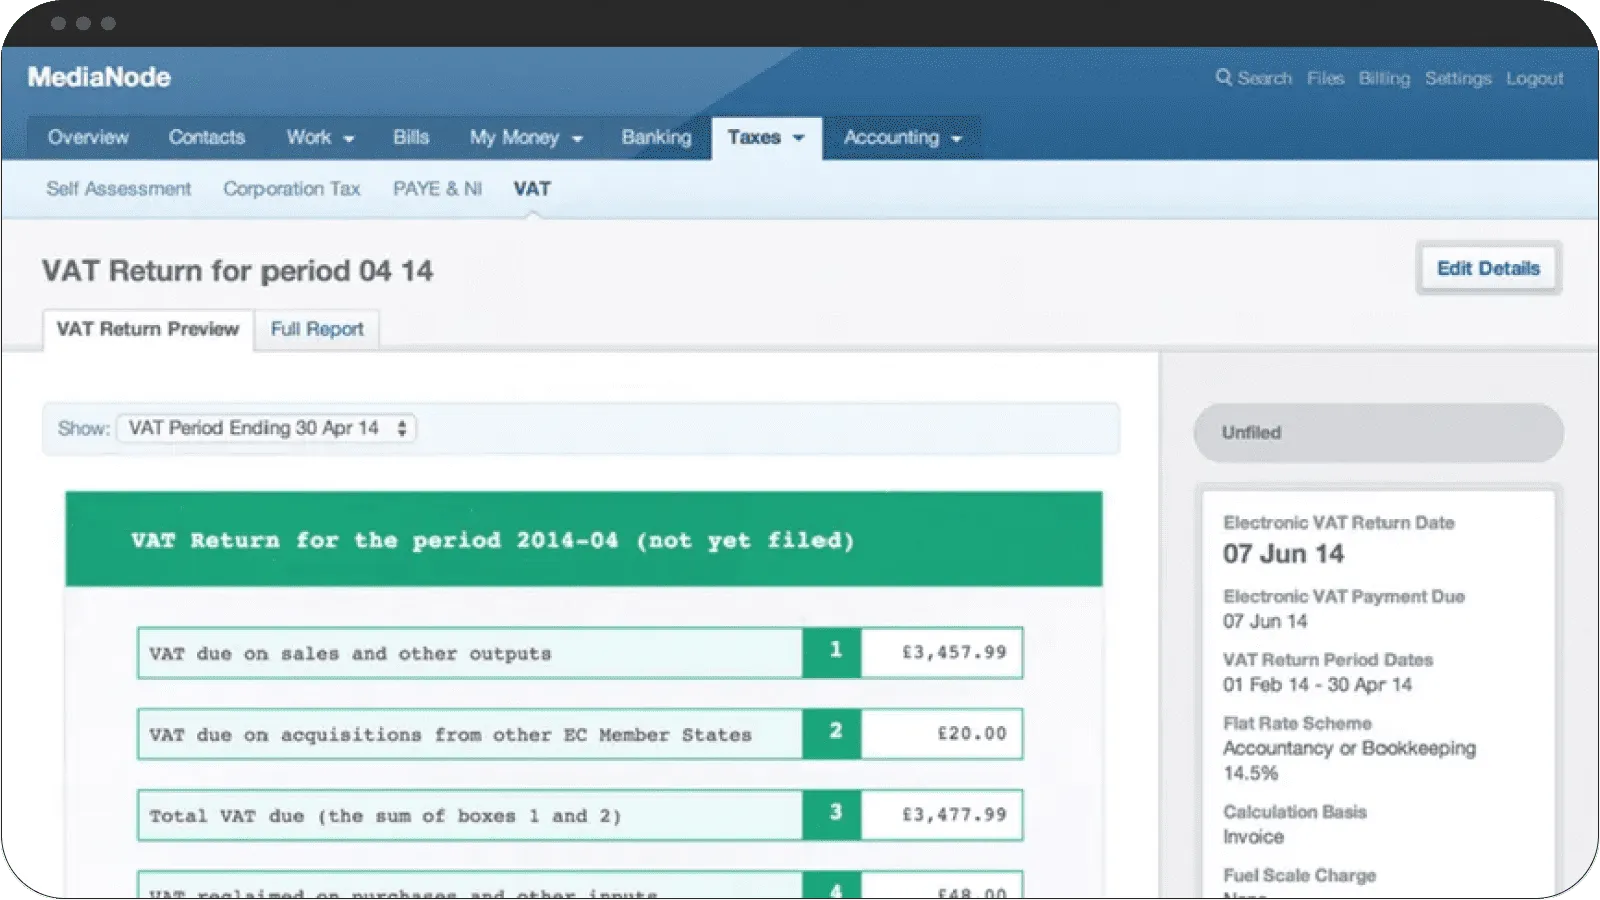
Task: Switch to Self Assessment sub-tab
Action: click(118, 188)
